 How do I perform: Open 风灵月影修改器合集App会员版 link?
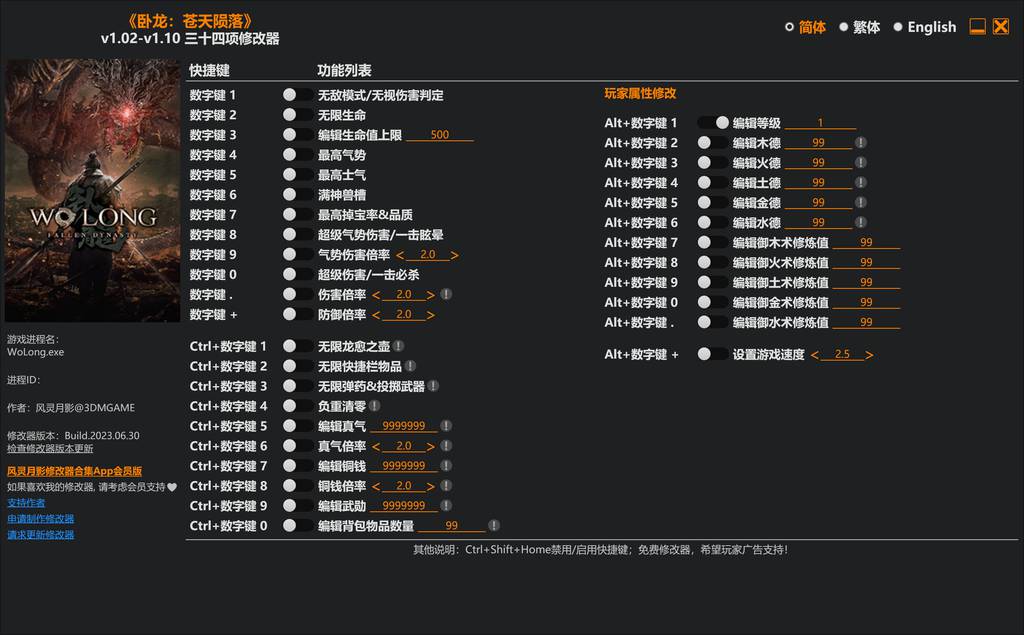(74, 471)
